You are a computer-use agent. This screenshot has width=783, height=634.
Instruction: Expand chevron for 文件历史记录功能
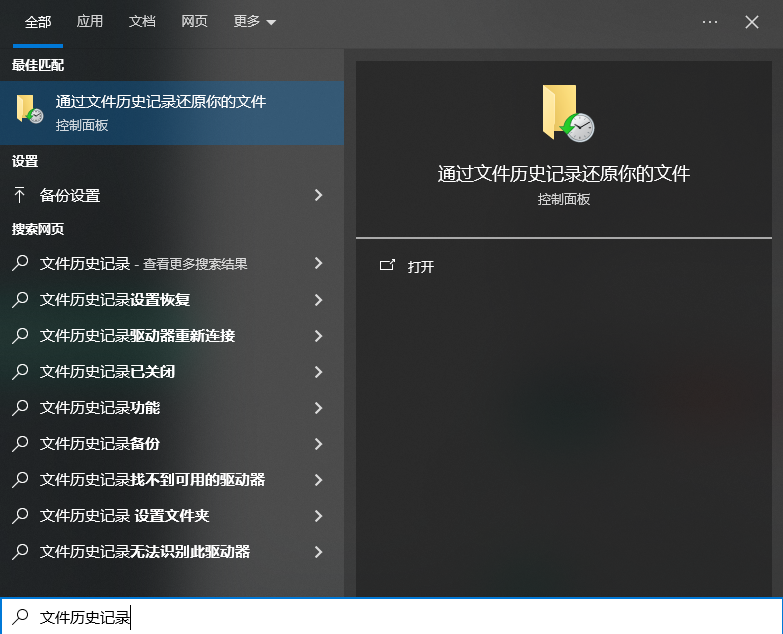(318, 408)
